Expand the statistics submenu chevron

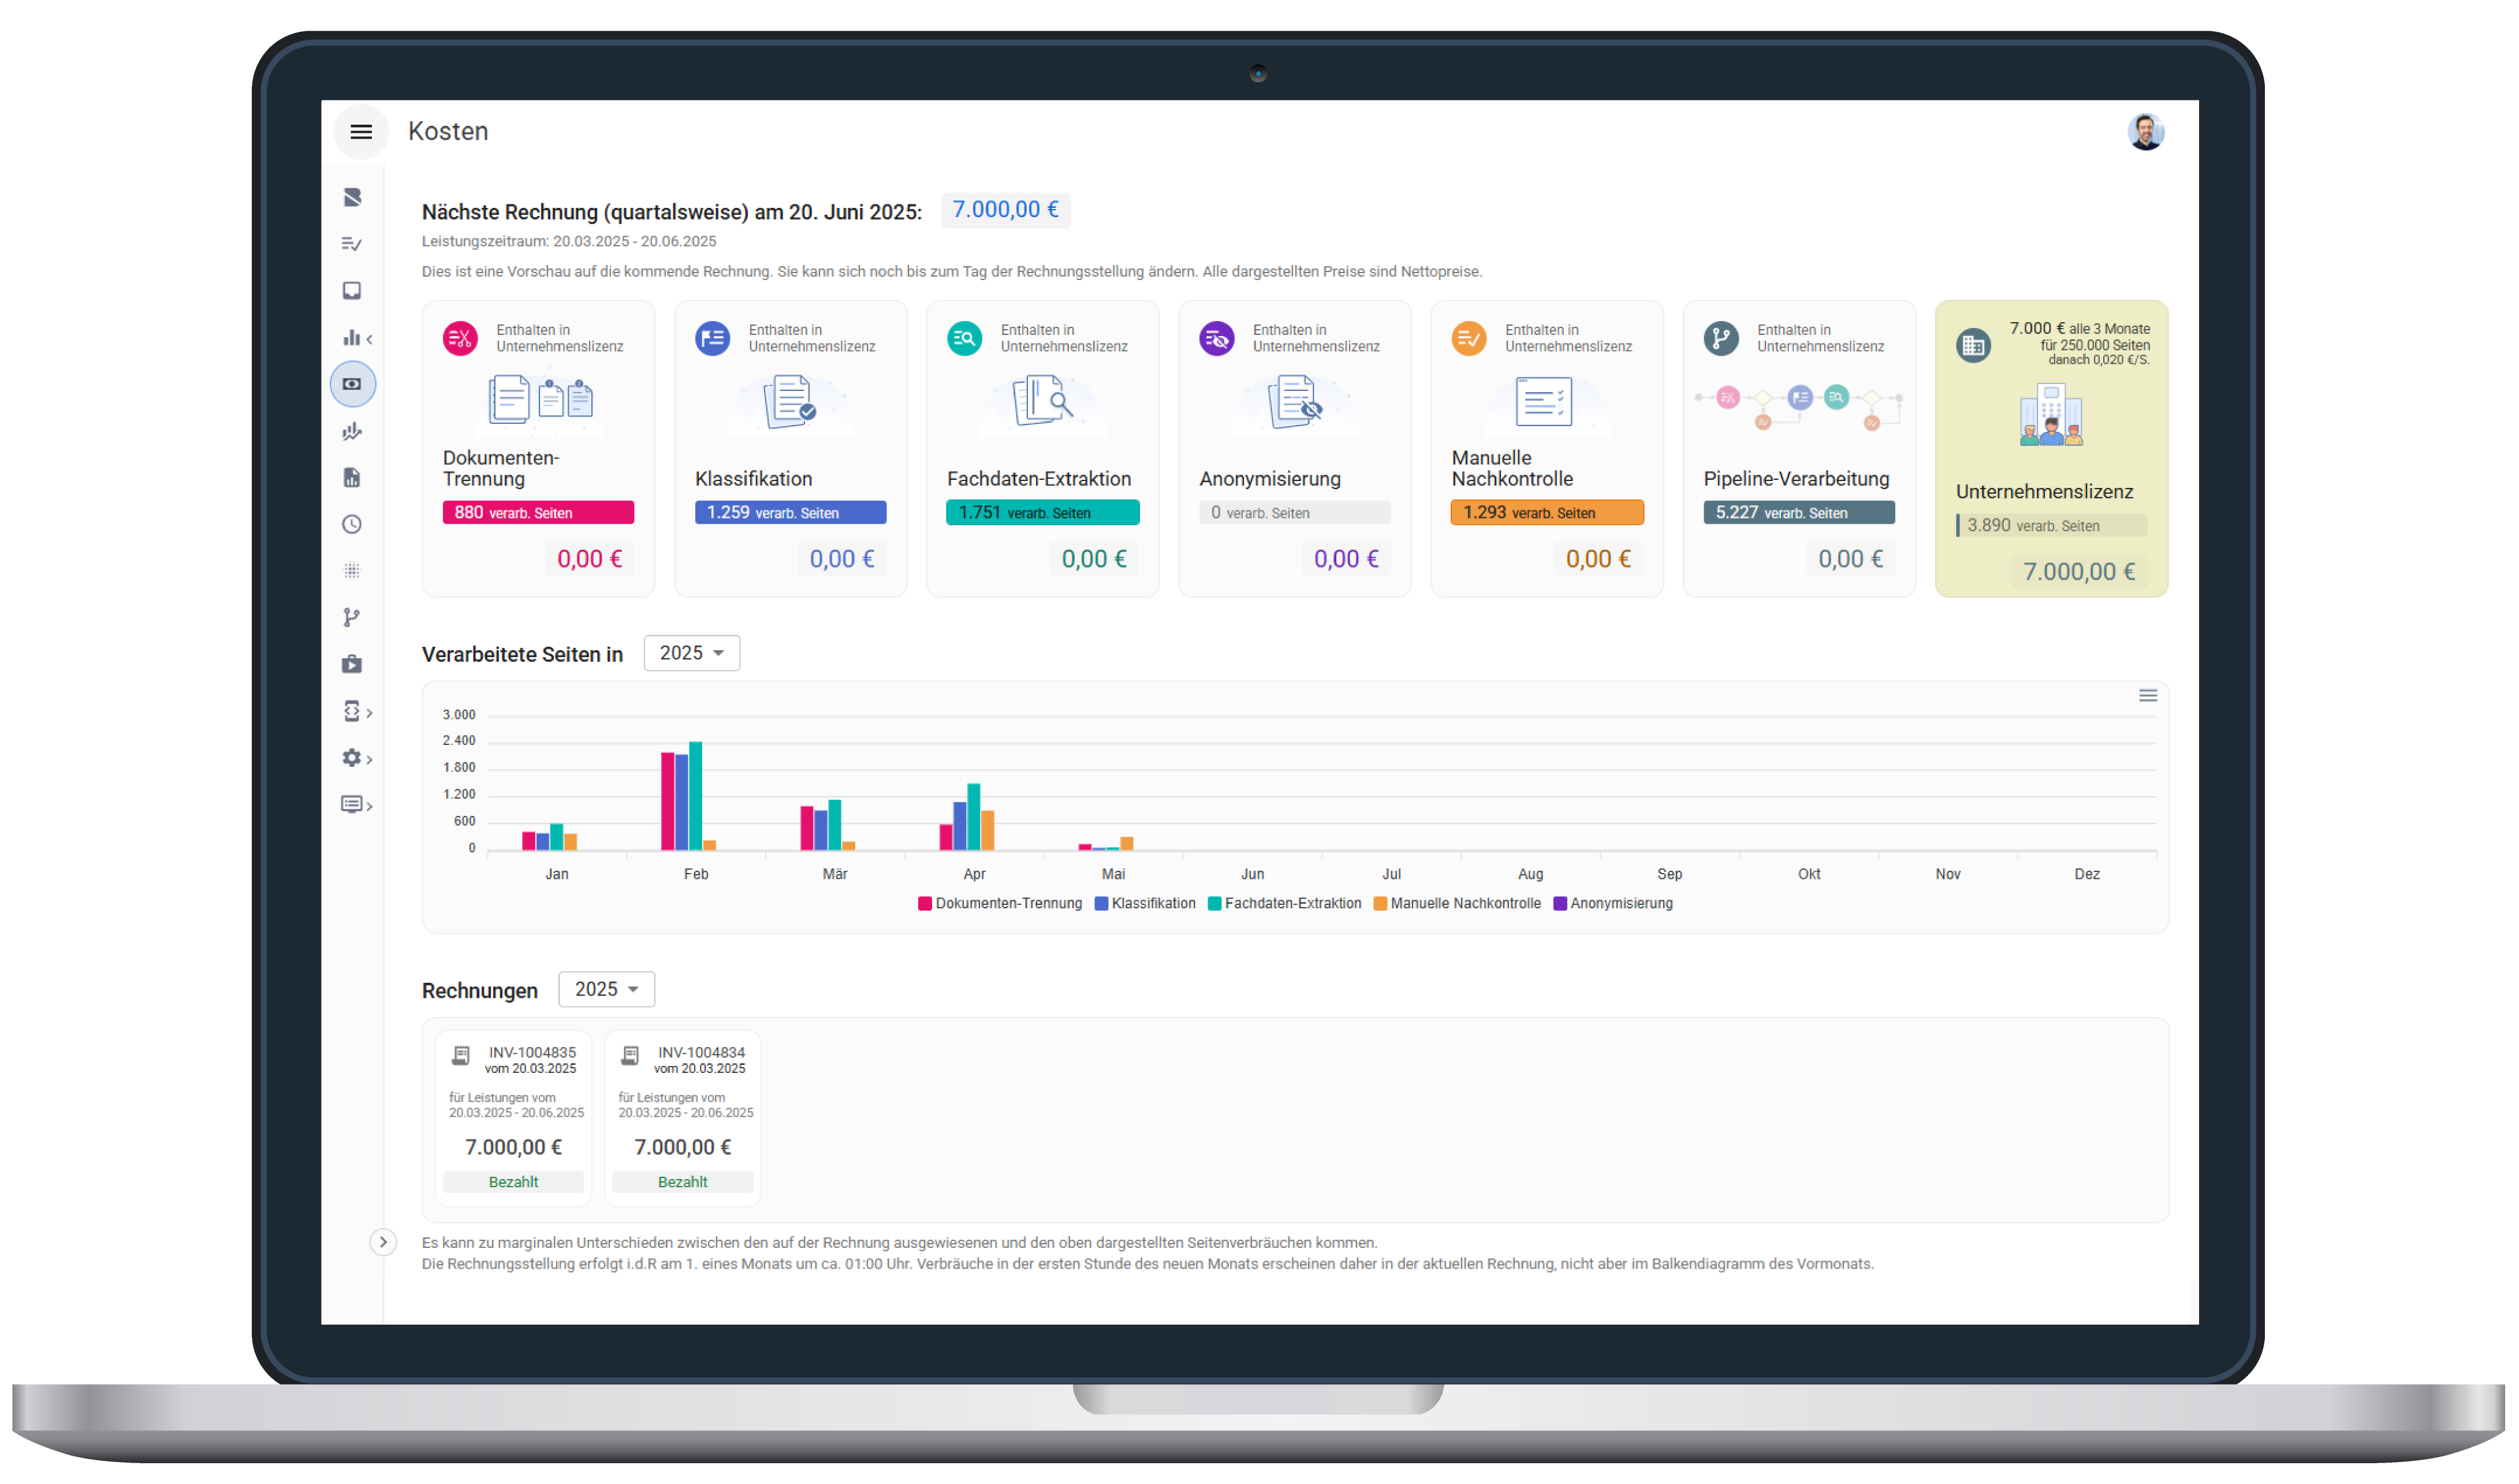pos(370,340)
